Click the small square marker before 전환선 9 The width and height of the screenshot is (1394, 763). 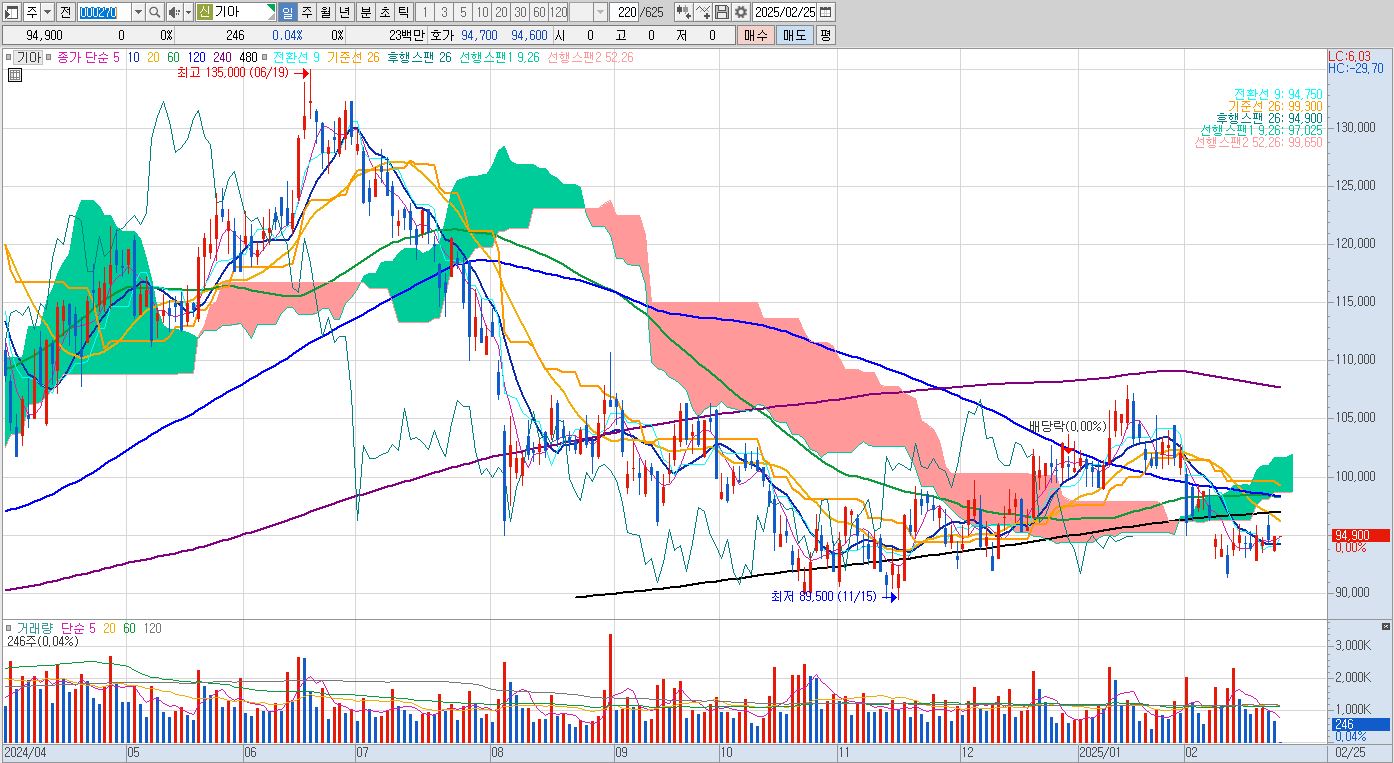coord(266,58)
